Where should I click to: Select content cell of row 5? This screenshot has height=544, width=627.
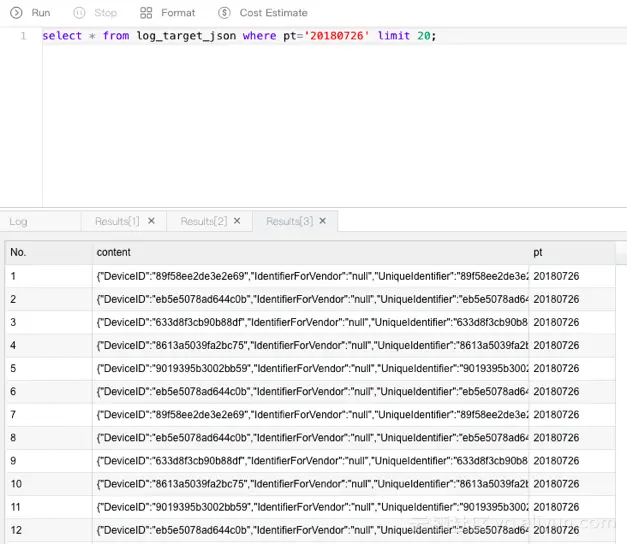tap(310, 368)
